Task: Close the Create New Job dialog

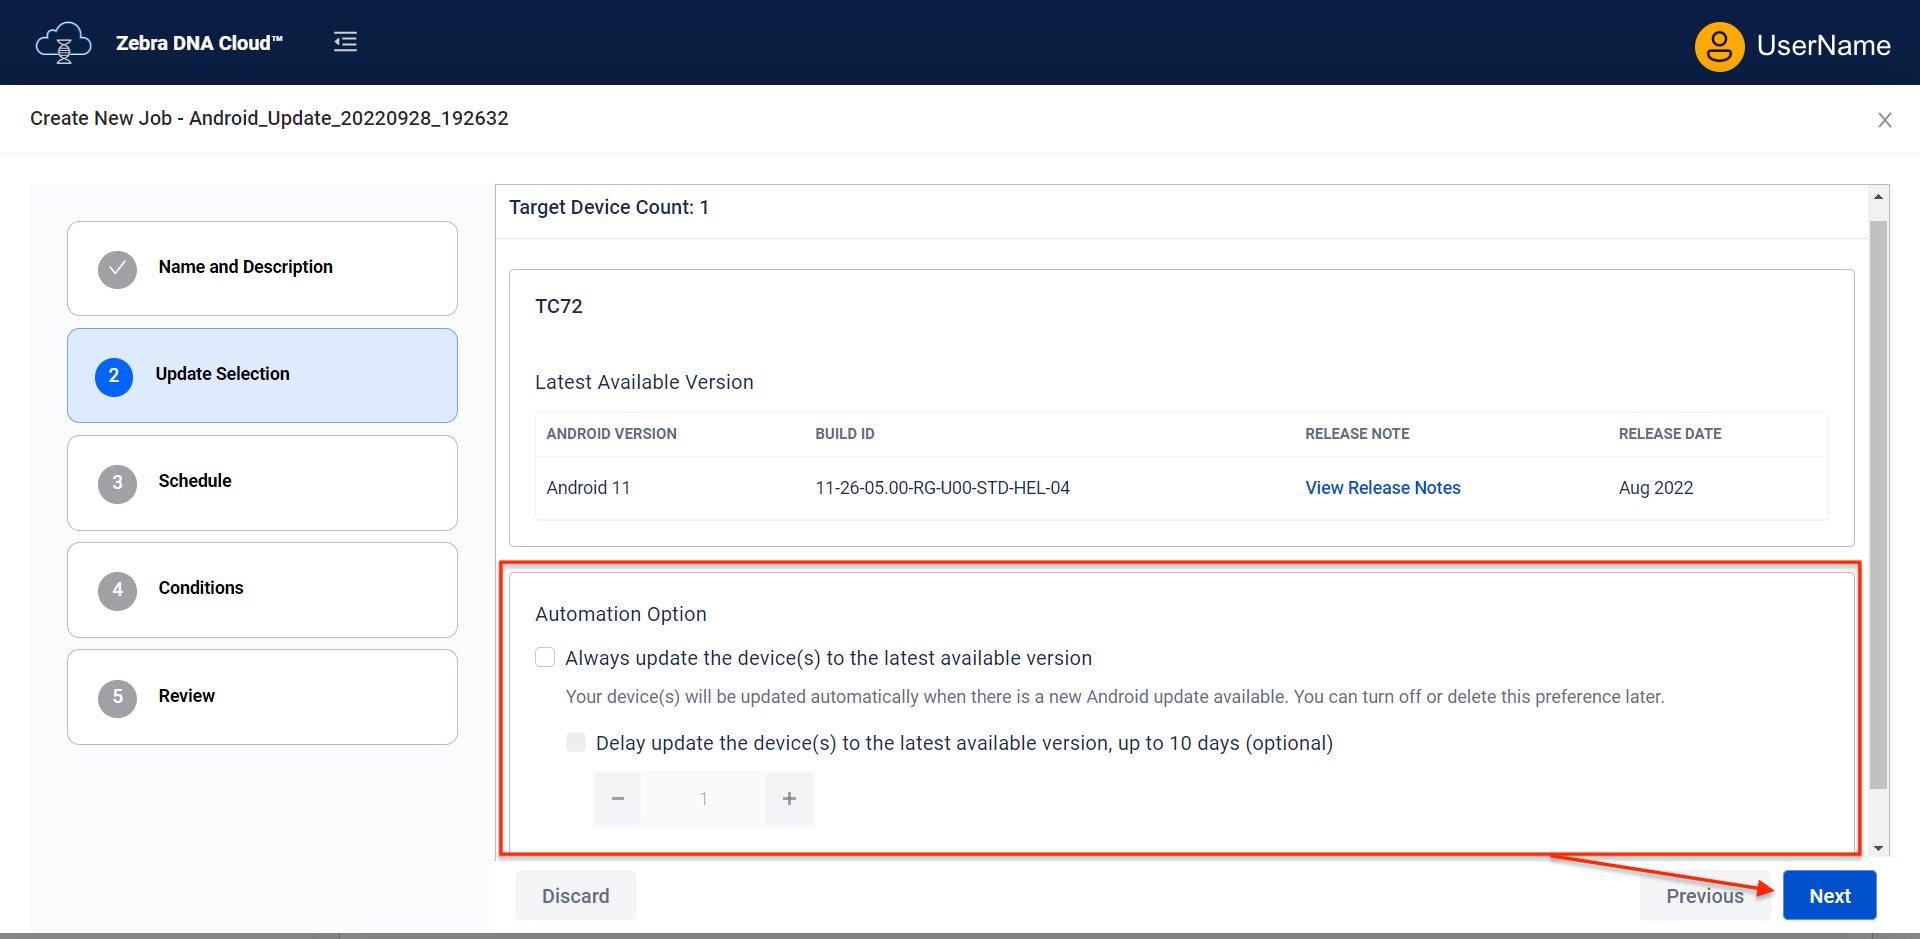Action: 1884,120
